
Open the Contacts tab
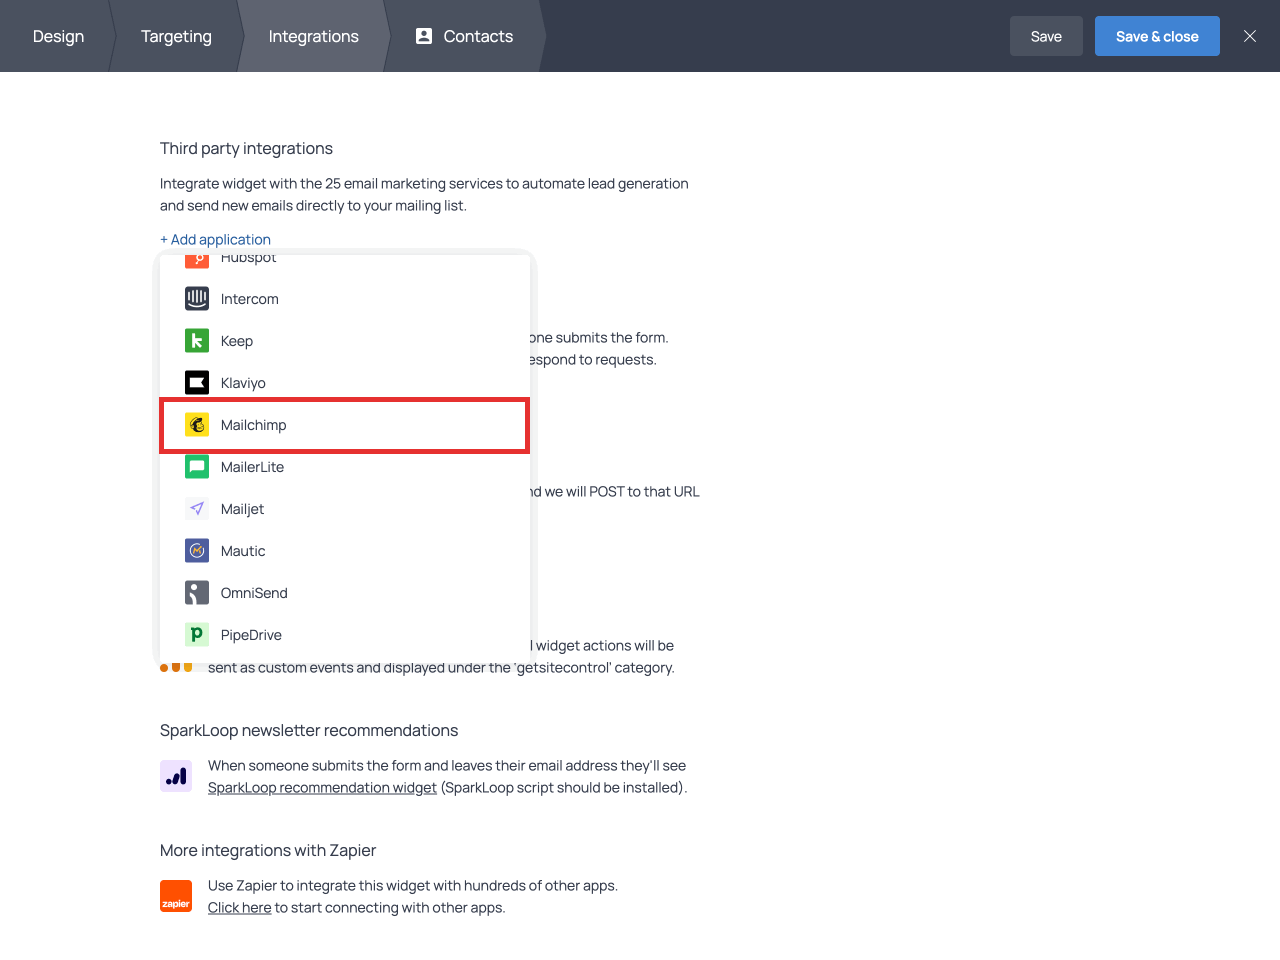tap(465, 36)
